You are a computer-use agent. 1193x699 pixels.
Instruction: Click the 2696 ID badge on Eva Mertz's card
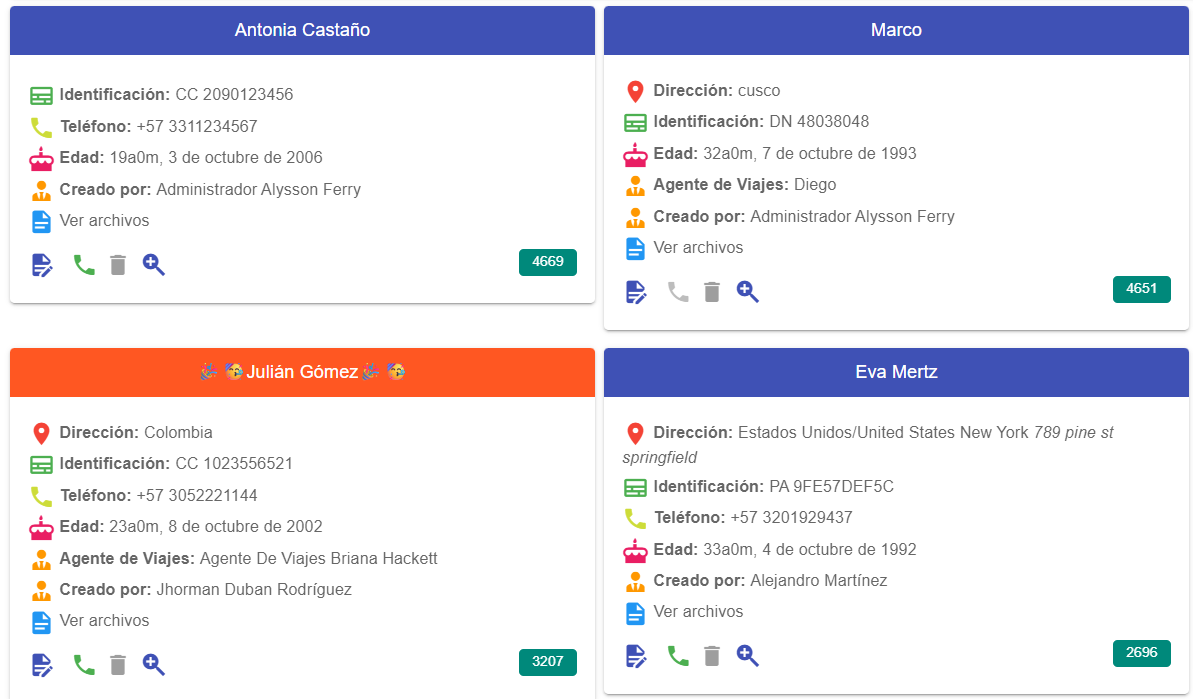1141,653
